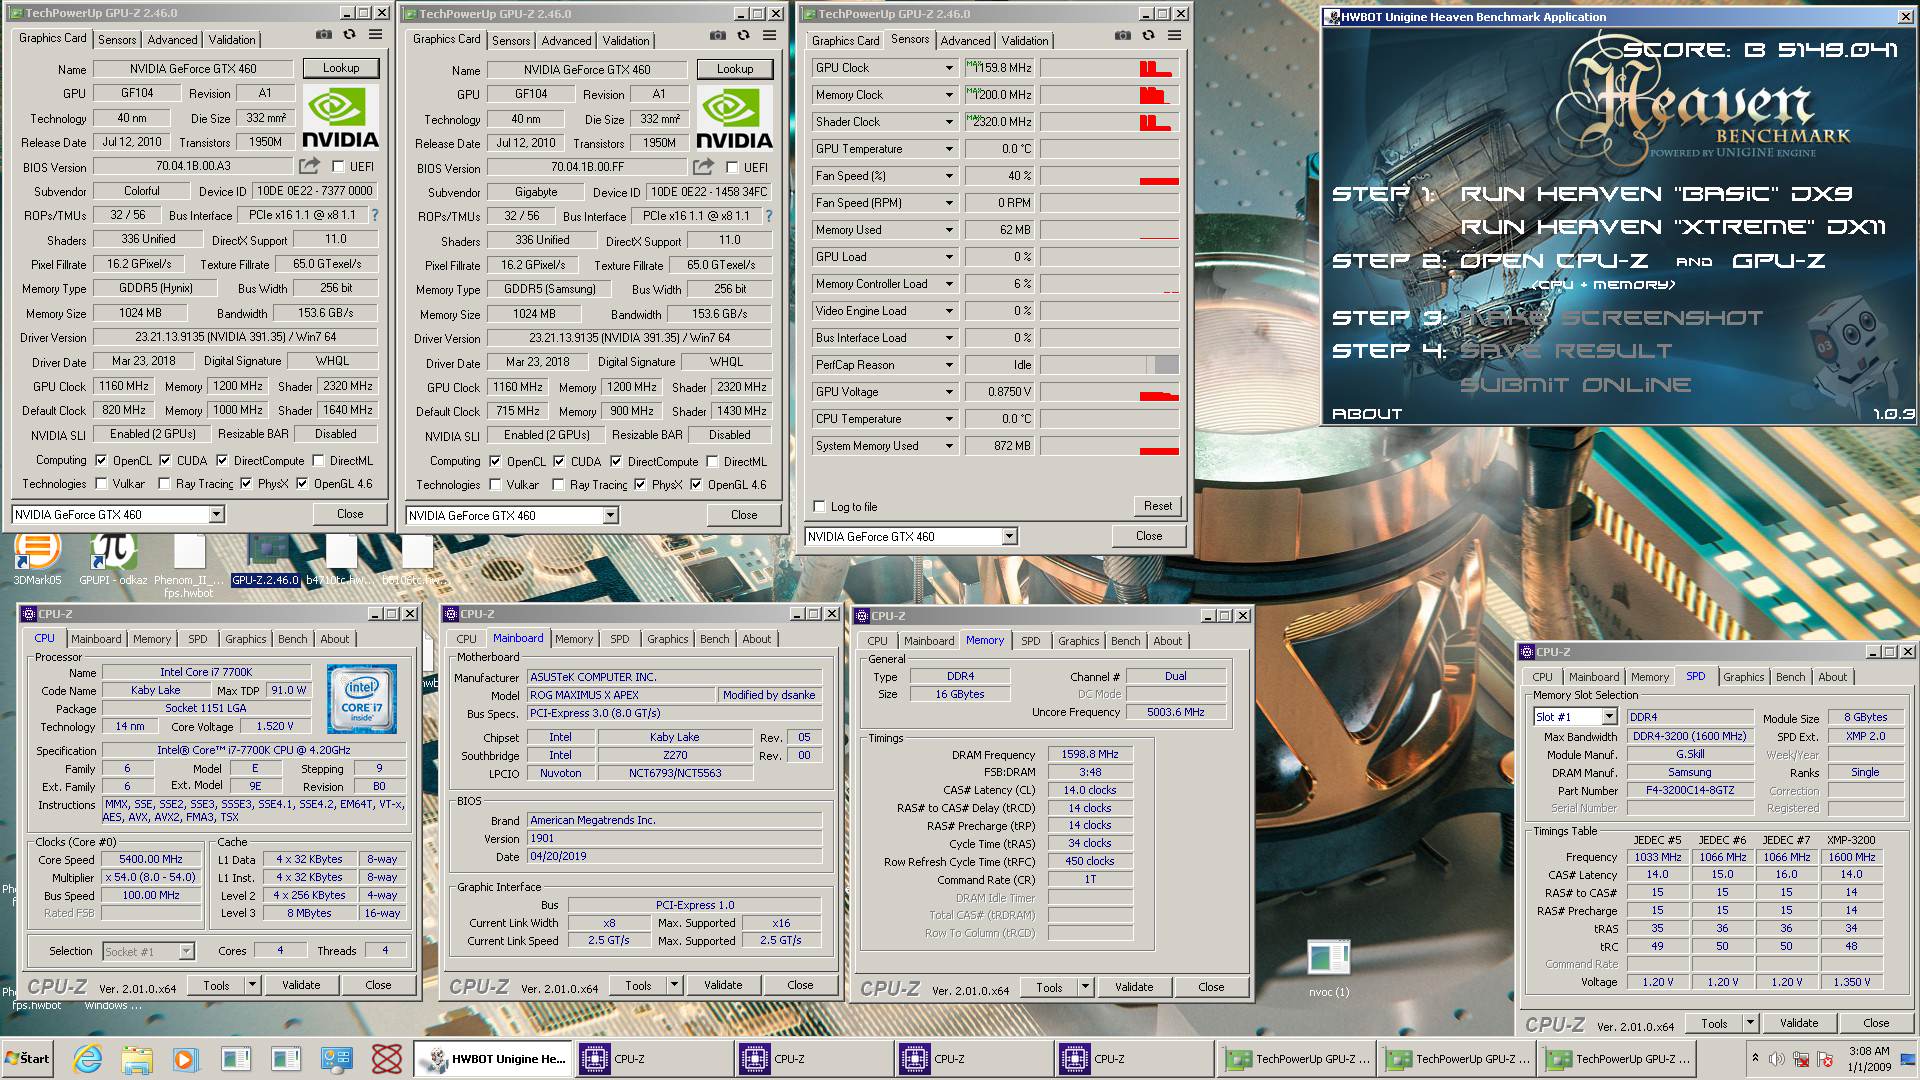
Task: Click camera icon in GPU-Z Sensors window
Action: pyautogui.click(x=1123, y=35)
